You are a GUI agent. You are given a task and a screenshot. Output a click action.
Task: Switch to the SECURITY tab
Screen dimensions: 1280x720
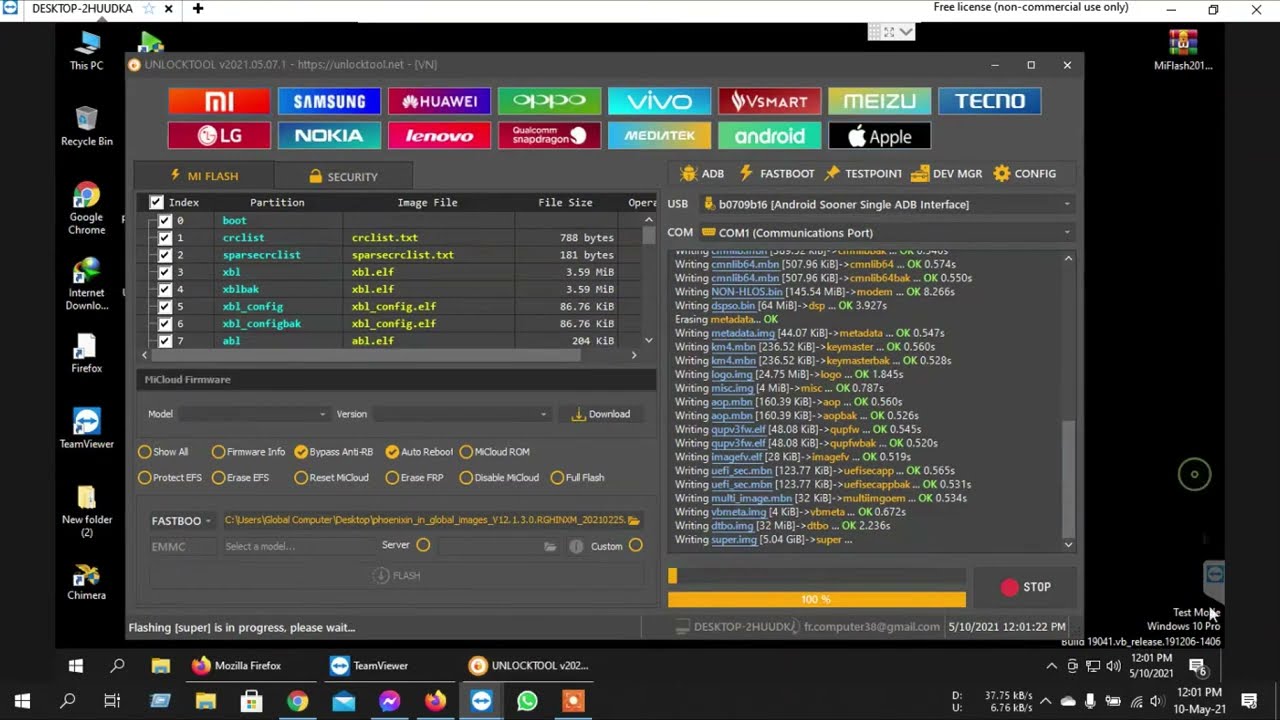[343, 176]
